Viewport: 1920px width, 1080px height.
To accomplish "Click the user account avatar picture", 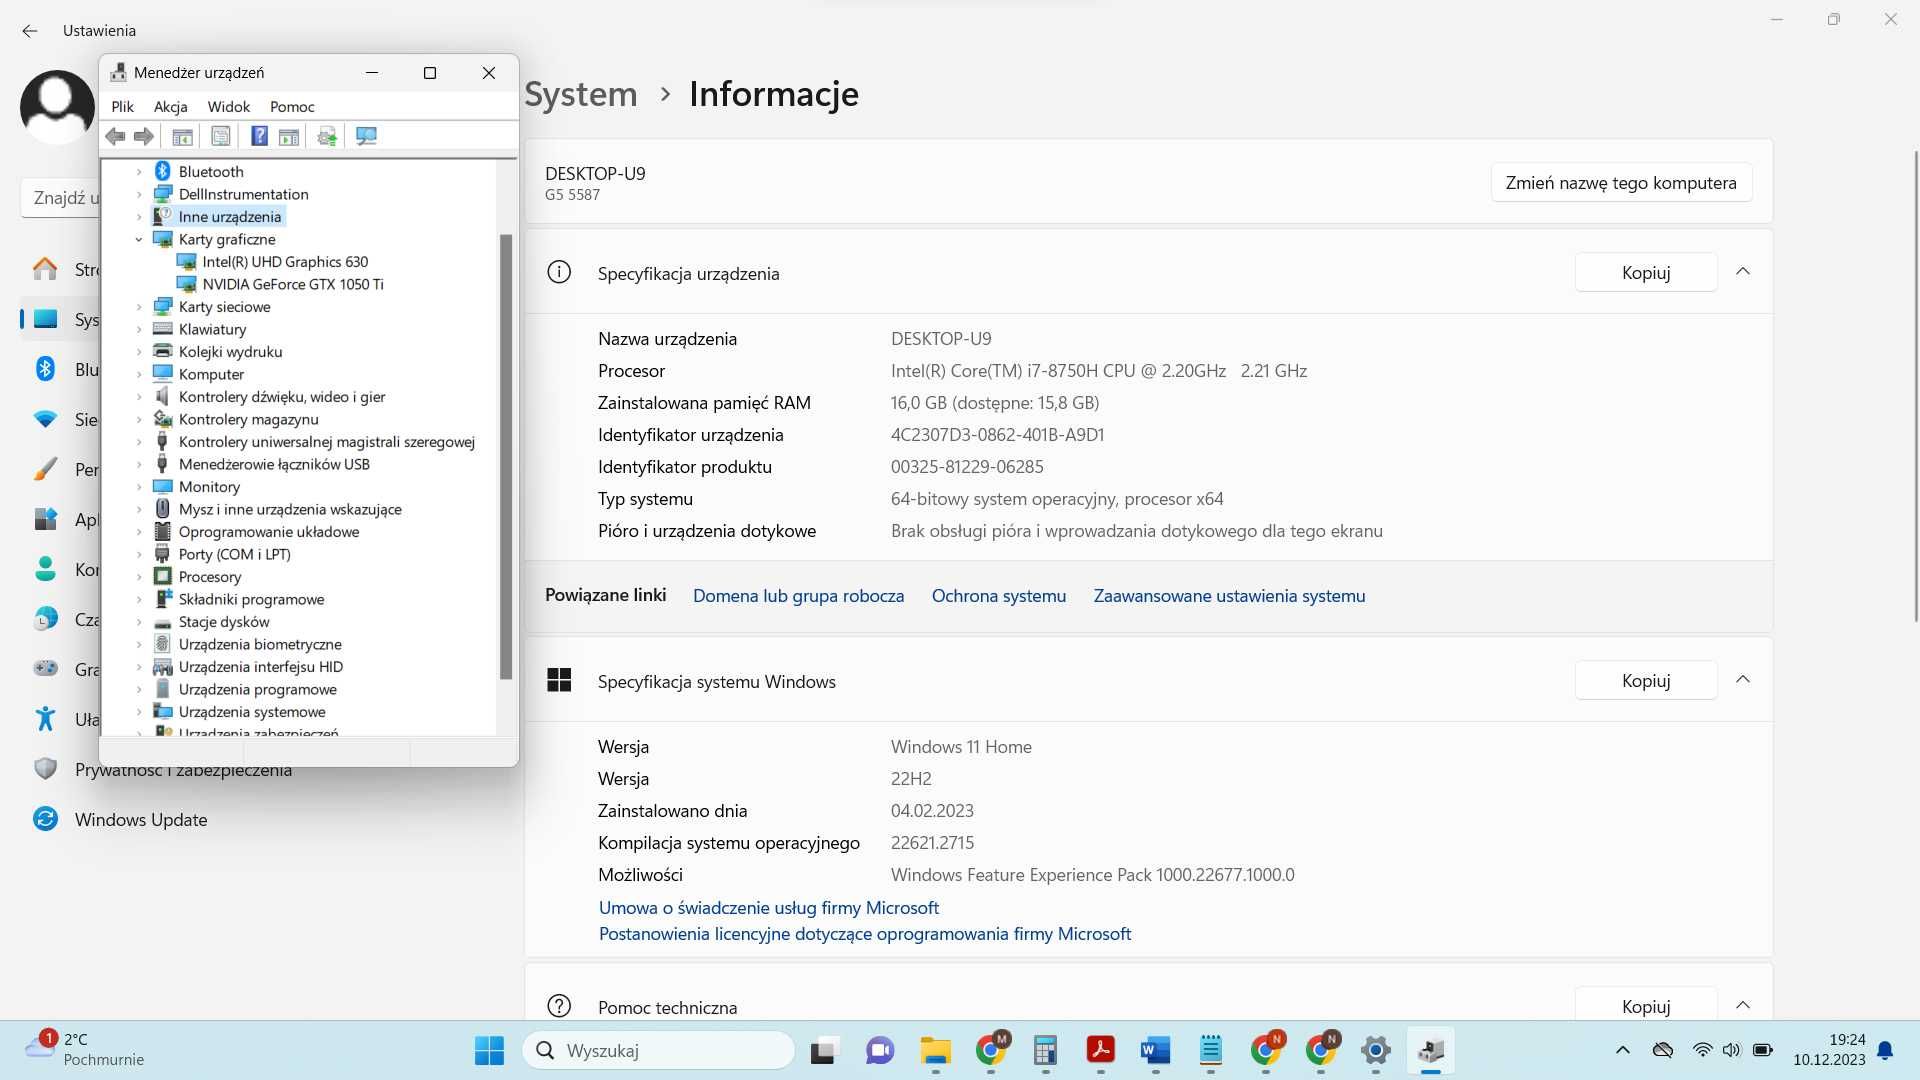I will point(57,108).
